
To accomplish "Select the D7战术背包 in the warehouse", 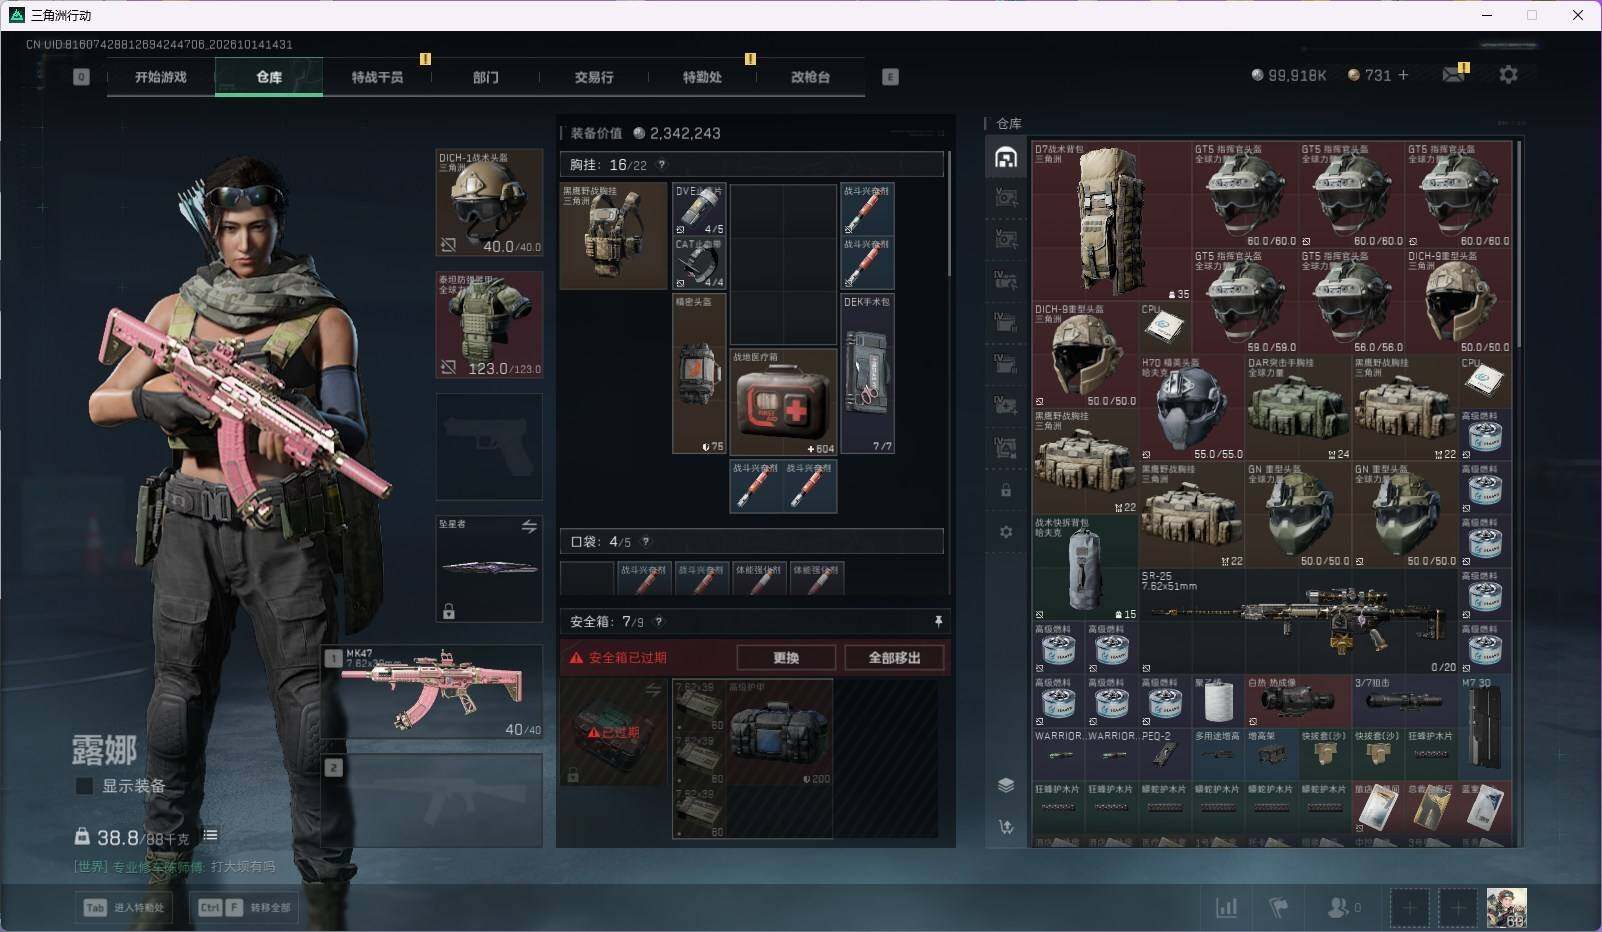I will click(1112, 221).
